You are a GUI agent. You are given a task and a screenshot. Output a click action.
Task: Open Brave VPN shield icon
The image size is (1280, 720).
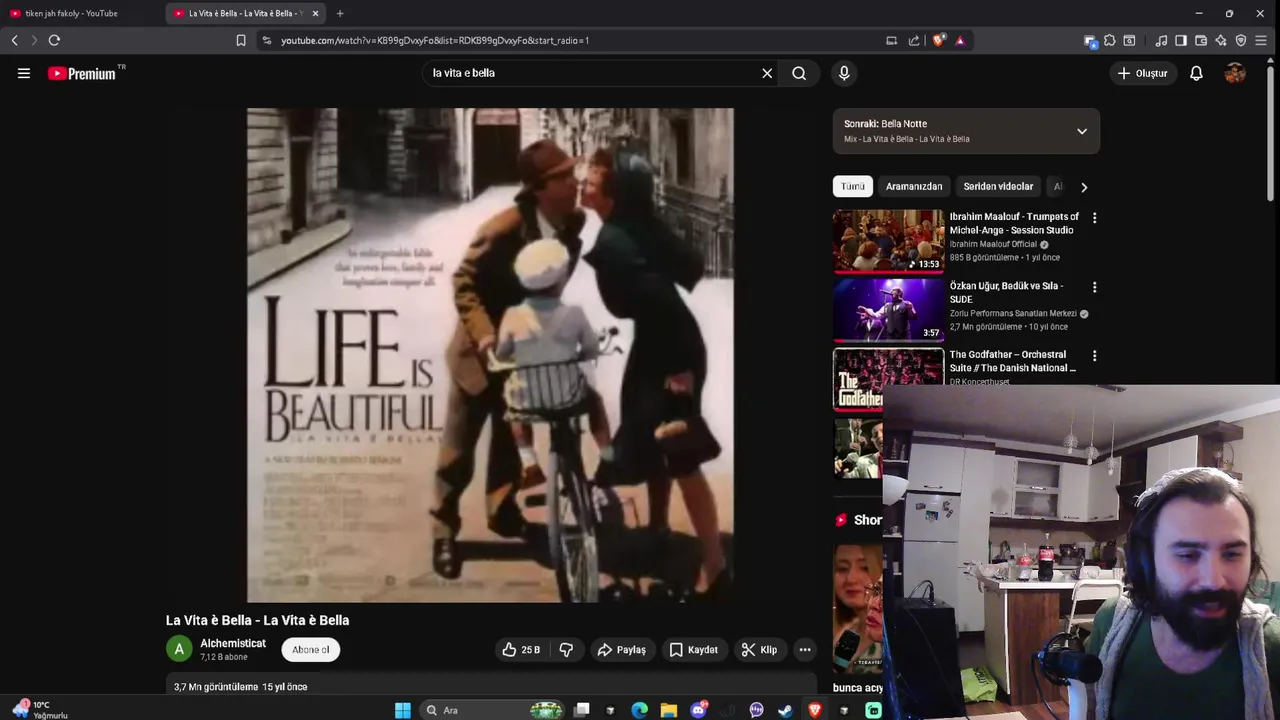tap(1241, 41)
